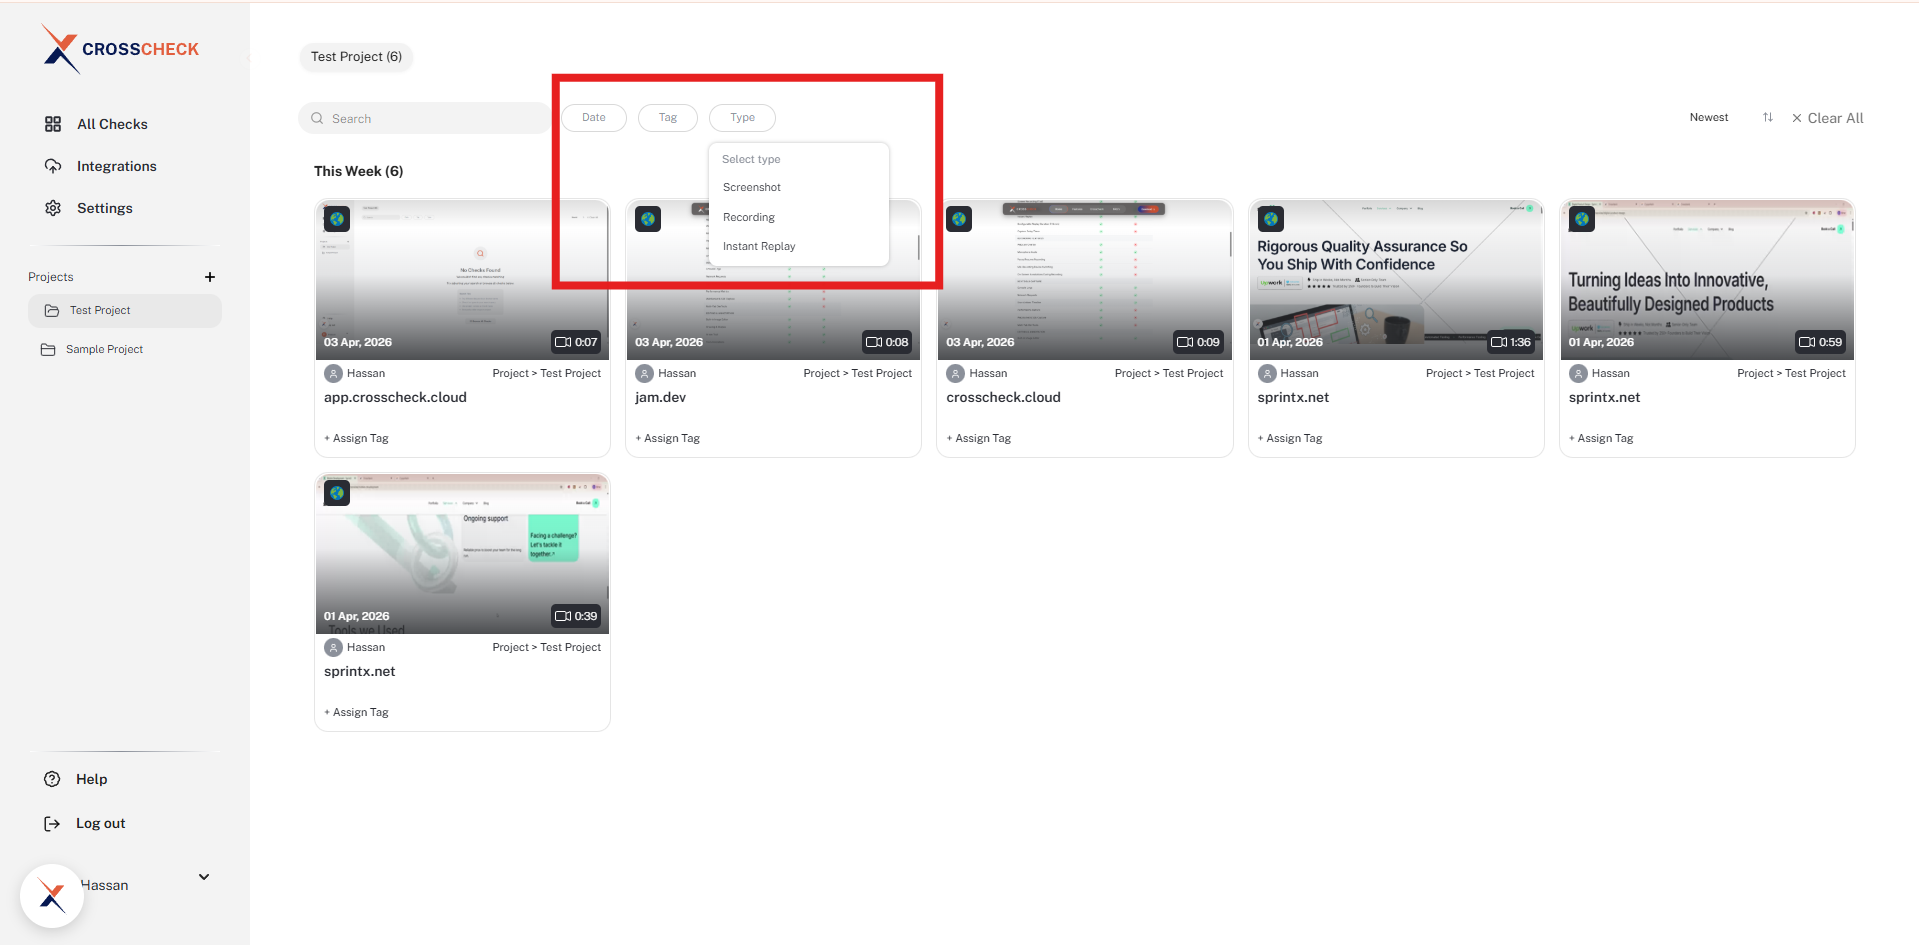
Task: Open the Date filter
Action: 593,117
